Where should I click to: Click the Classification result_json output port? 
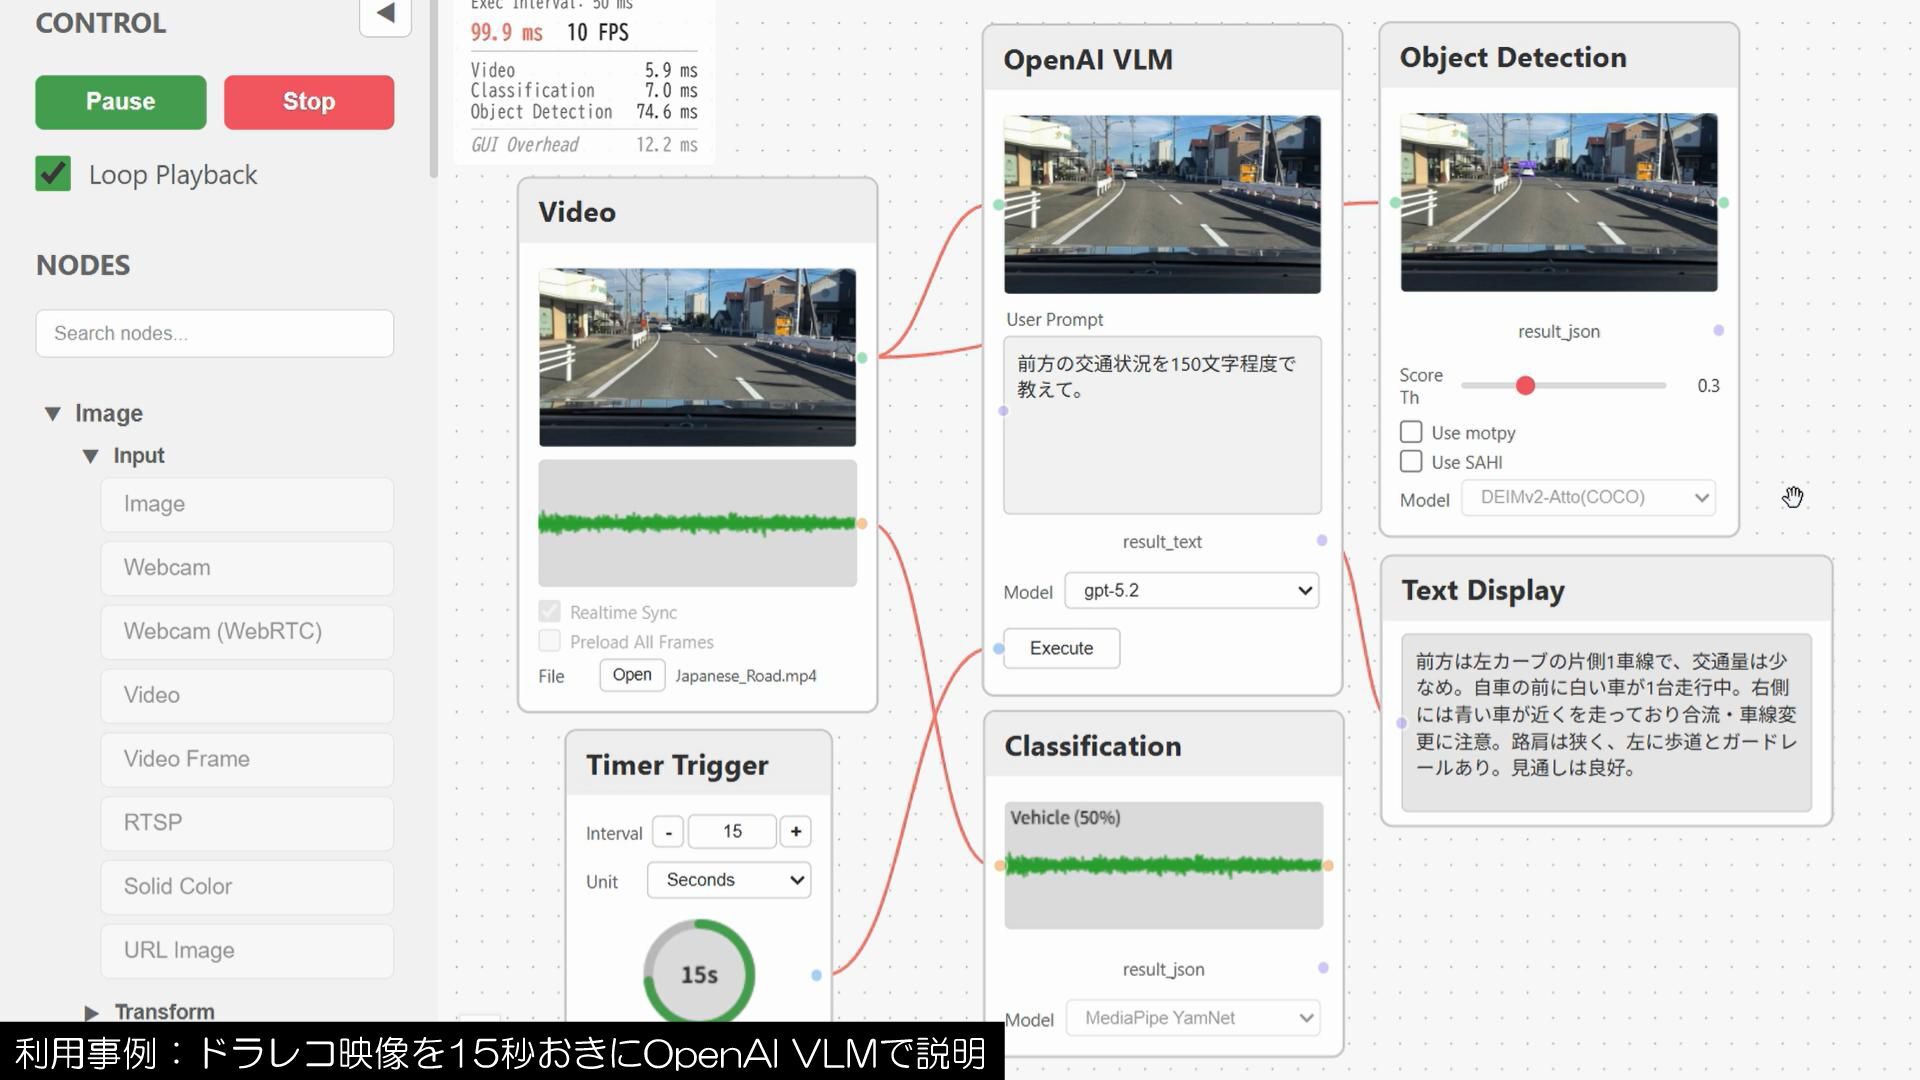[x=1323, y=968]
